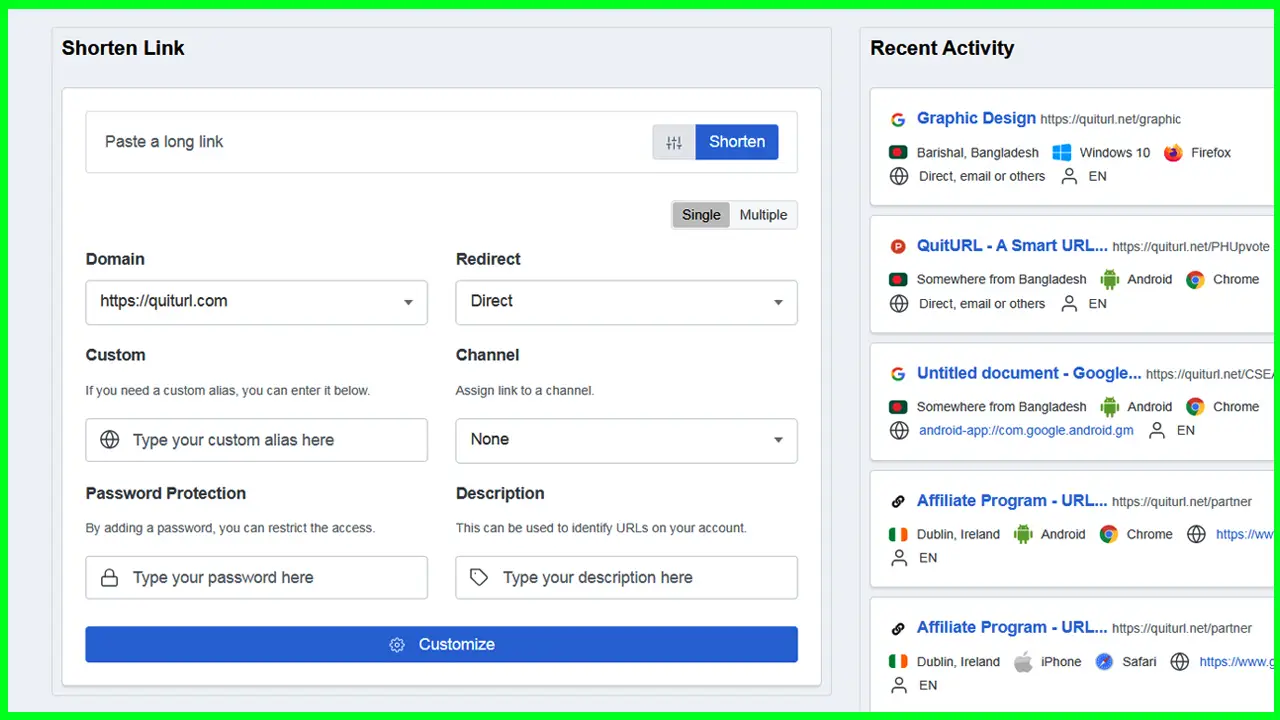Focus the custom alias input field
1280x720 pixels.
(x=270, y=440)
